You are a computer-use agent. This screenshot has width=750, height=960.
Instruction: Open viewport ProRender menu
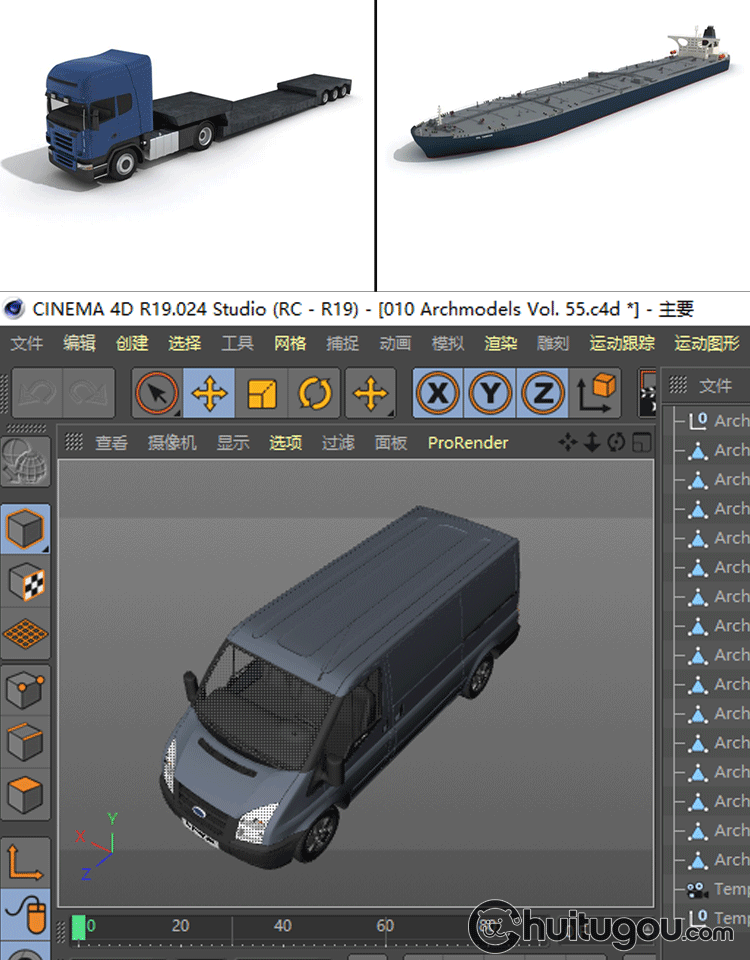click(468, 443)
